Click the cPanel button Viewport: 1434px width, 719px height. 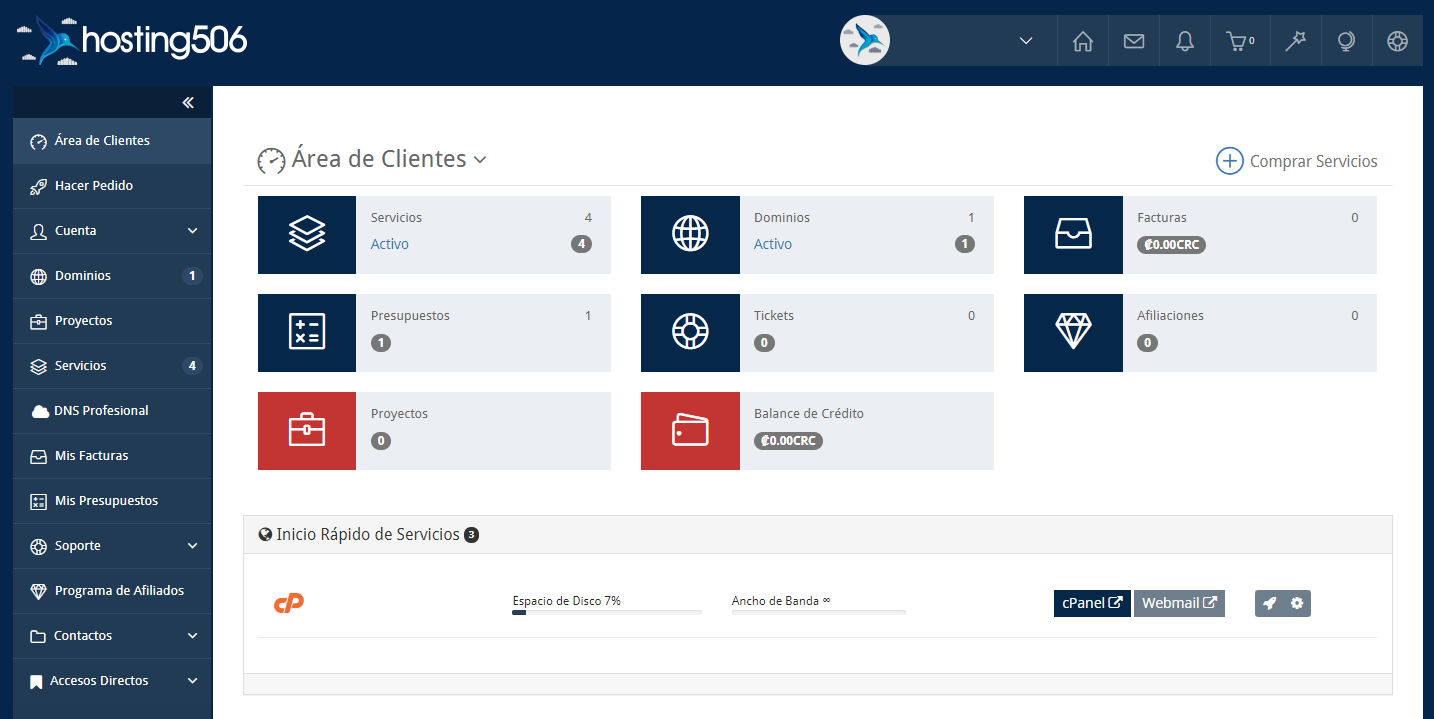coord(1092,603)
